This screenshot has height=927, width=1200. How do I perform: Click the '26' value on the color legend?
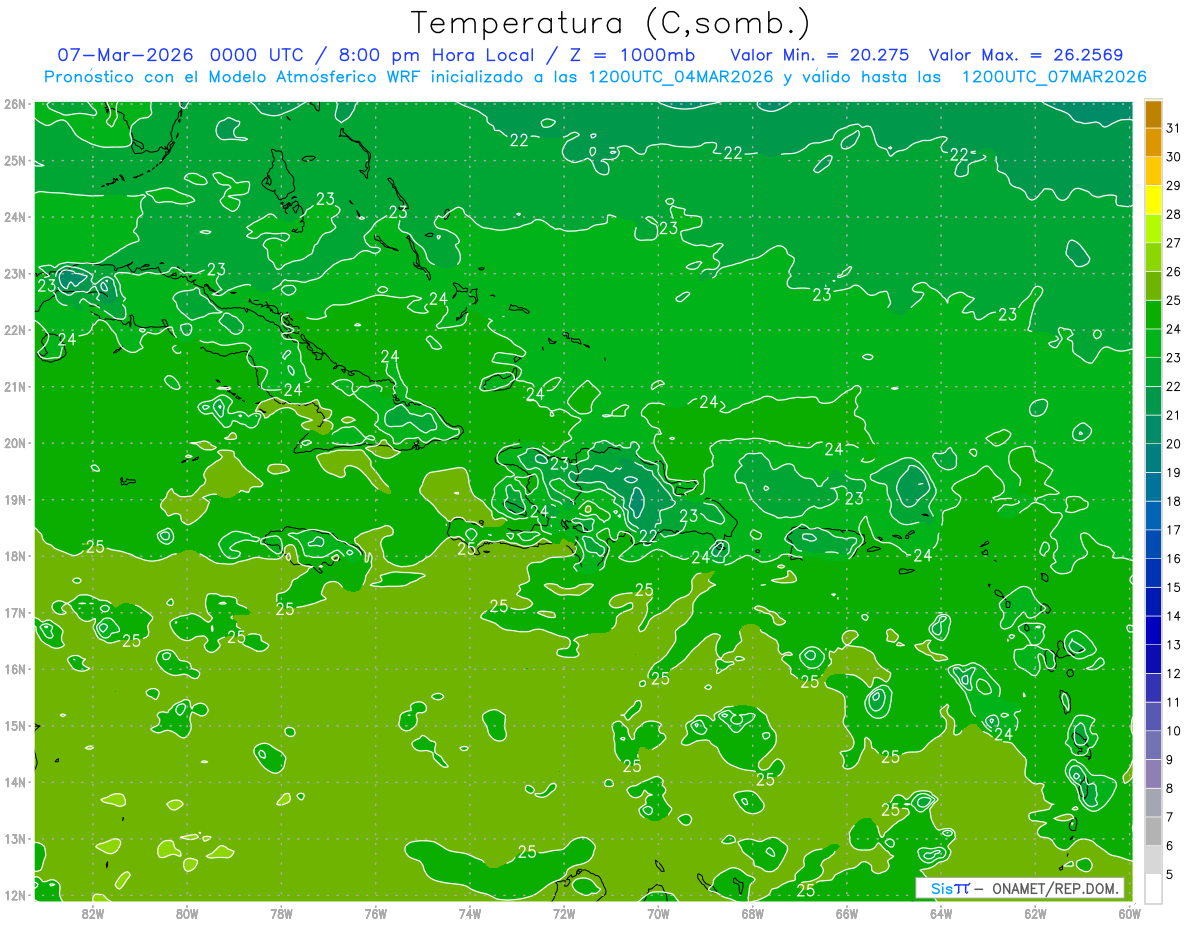1174,271
